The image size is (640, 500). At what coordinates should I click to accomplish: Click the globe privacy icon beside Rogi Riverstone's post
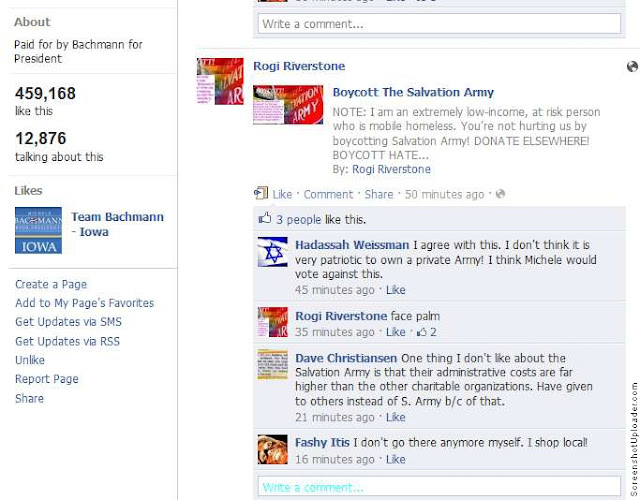click(632, 67)
